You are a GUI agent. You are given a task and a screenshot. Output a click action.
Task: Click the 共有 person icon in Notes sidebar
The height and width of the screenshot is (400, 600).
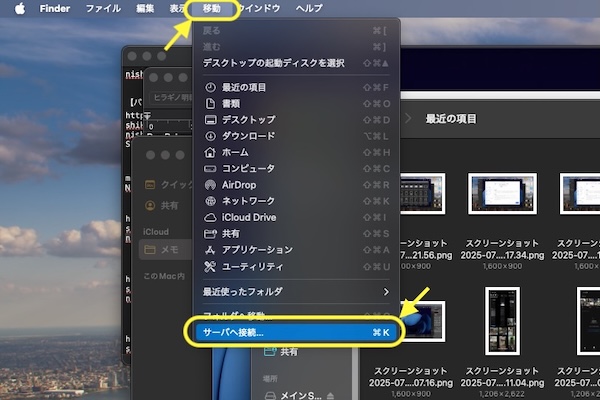click(150, 206)
